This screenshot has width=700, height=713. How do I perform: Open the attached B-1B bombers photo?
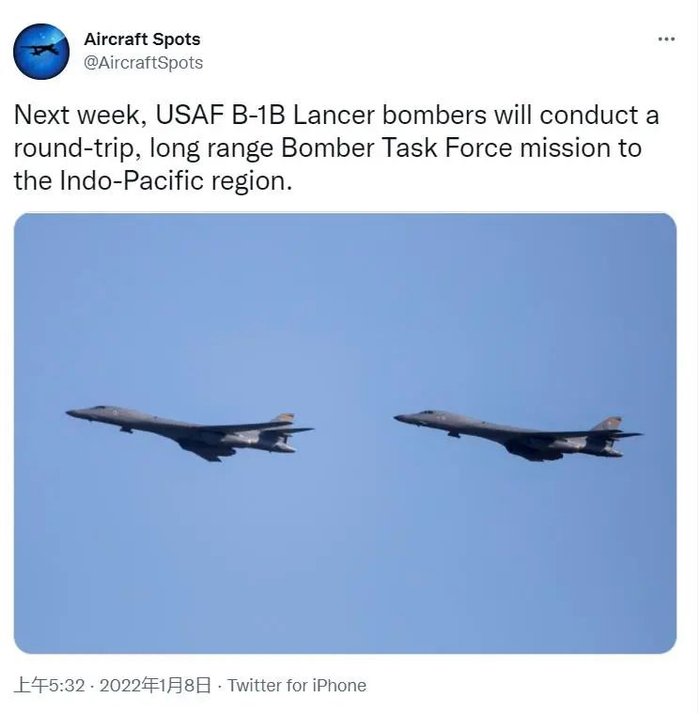[x=345, y=433]
